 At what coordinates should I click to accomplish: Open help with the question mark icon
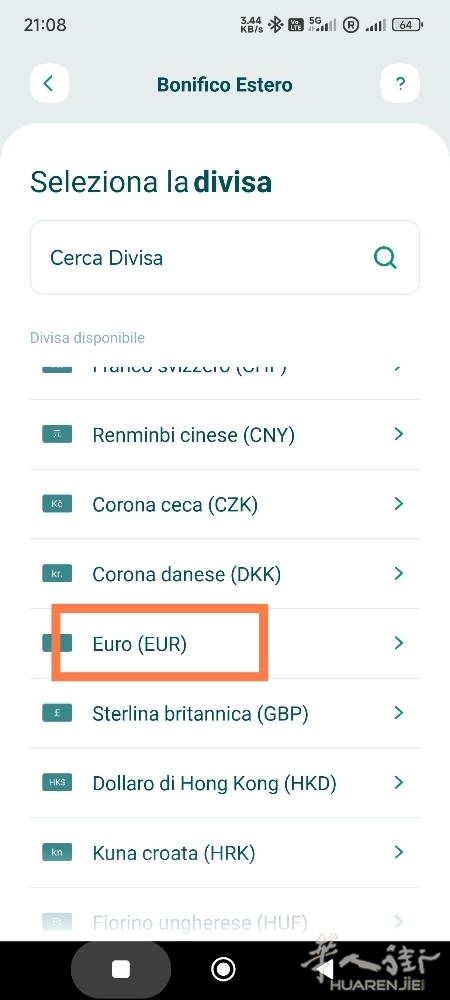(x=400, y=84)
